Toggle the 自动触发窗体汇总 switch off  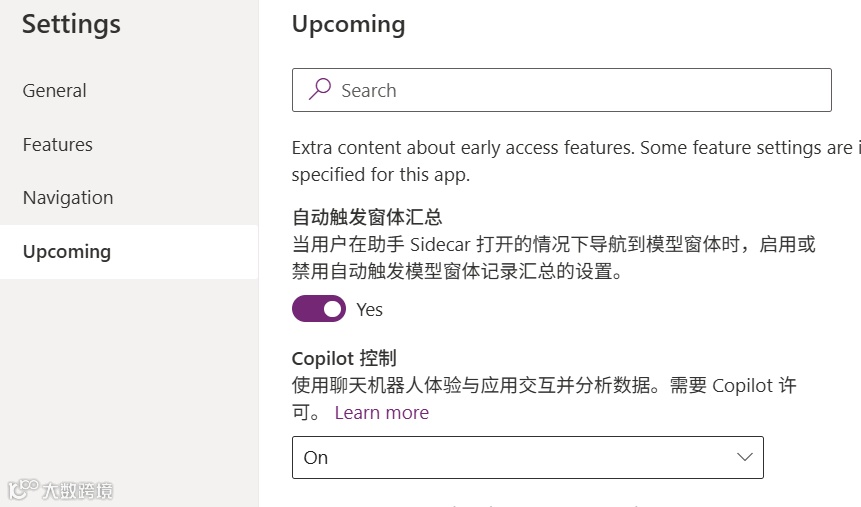coord(319,309)
